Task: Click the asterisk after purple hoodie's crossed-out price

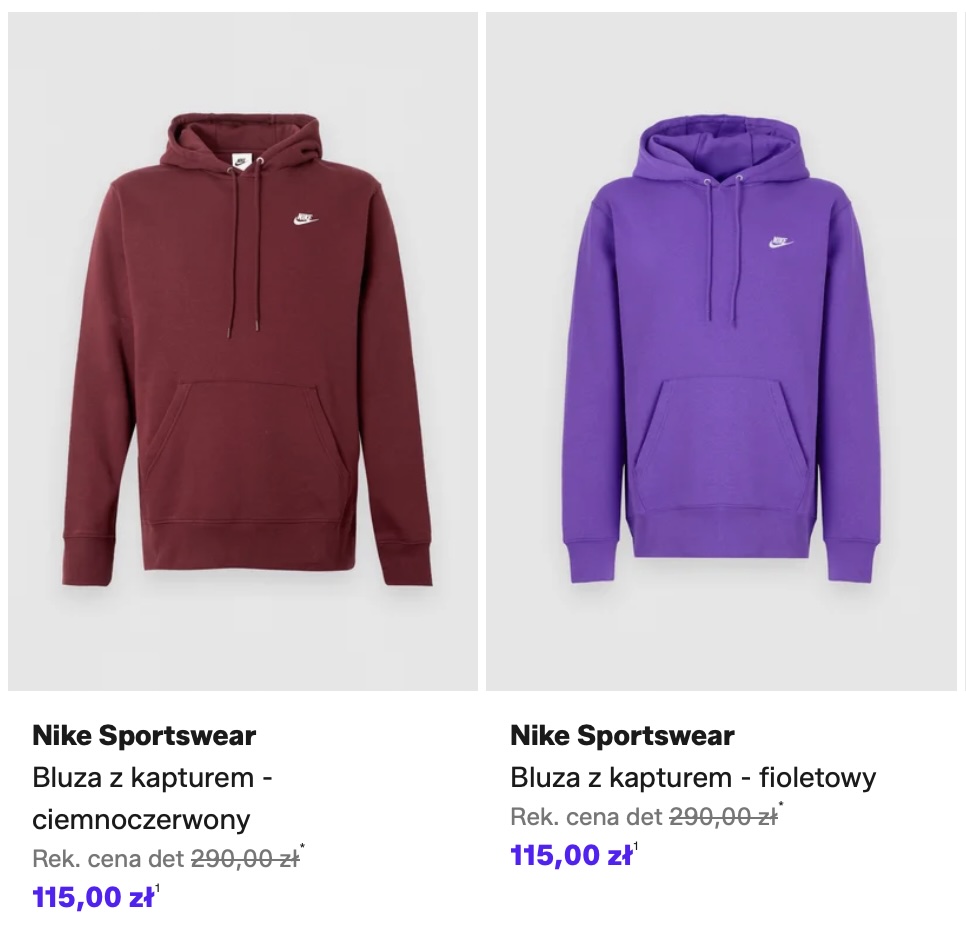Action: 781,806
